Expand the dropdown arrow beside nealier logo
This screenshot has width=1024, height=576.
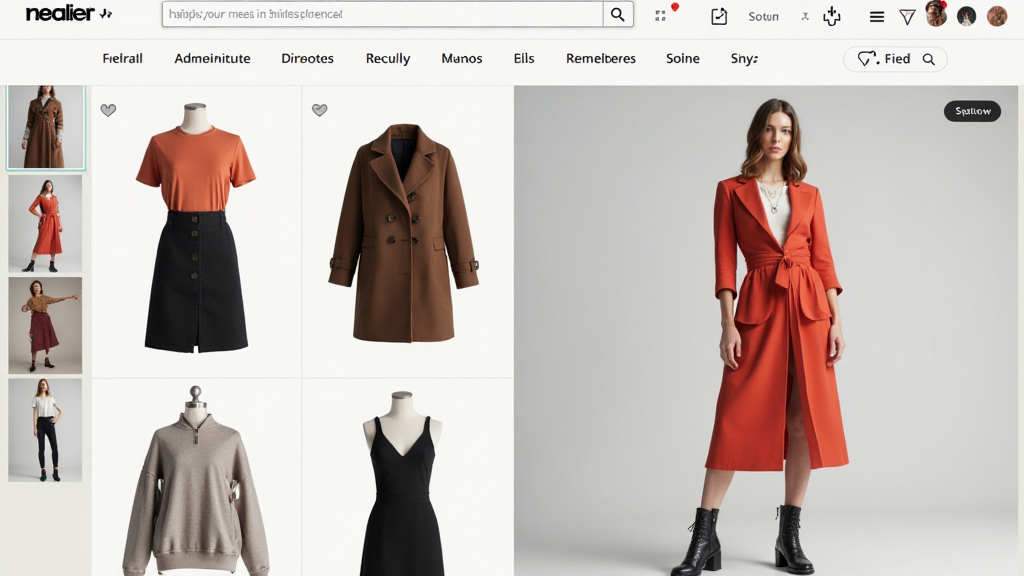[106, 15]
